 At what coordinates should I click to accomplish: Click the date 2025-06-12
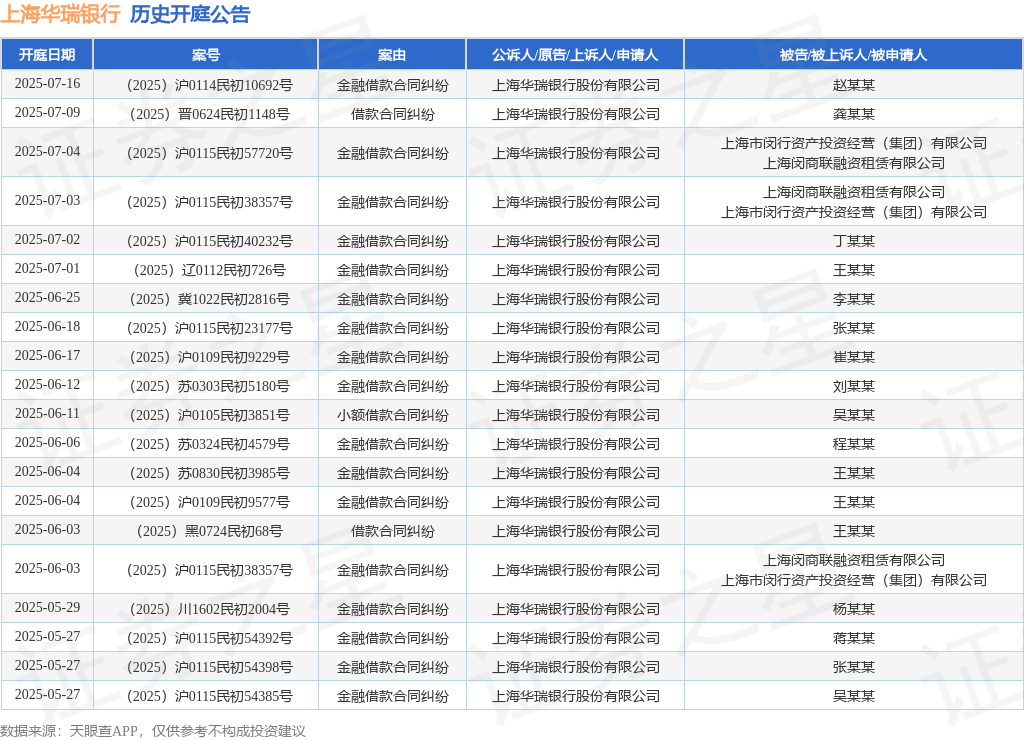pos(47,384)
